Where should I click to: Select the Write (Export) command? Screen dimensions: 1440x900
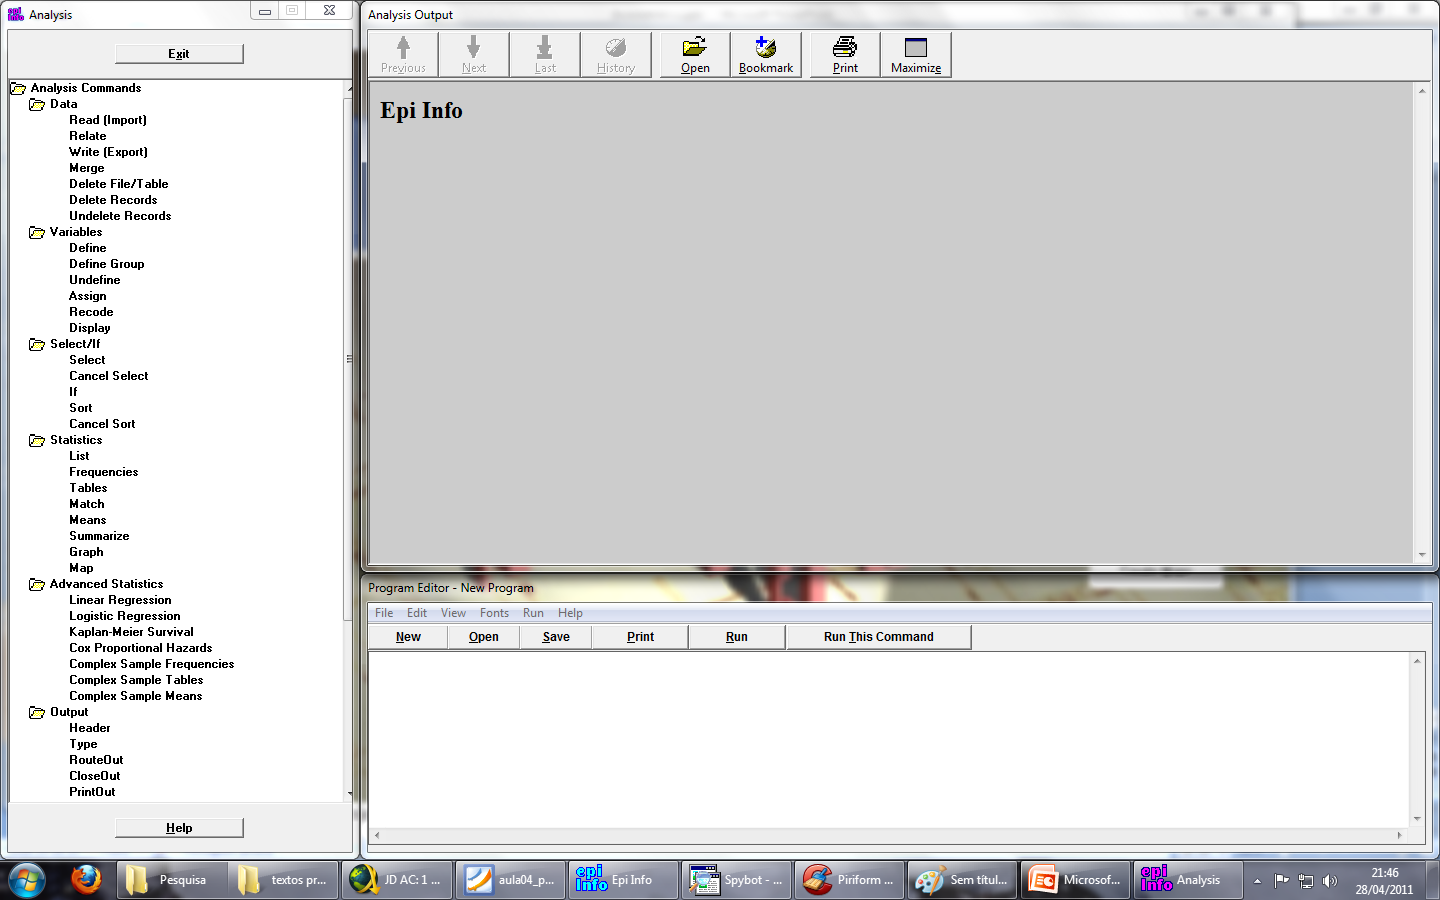[108, 152]
